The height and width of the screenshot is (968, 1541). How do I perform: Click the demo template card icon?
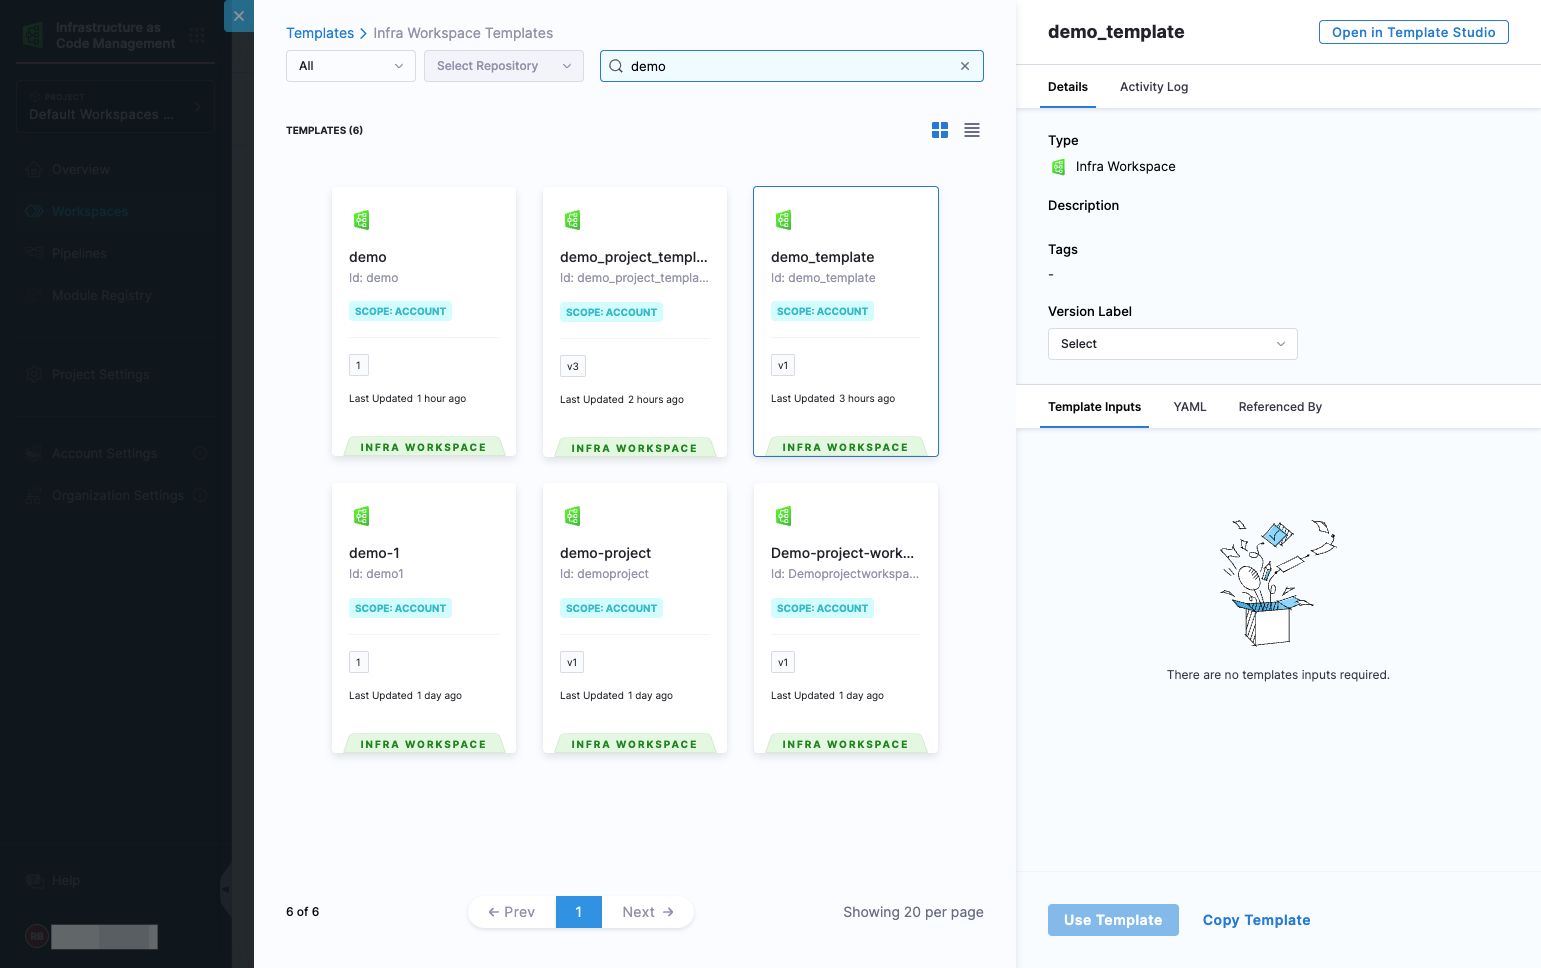[362, 220]
